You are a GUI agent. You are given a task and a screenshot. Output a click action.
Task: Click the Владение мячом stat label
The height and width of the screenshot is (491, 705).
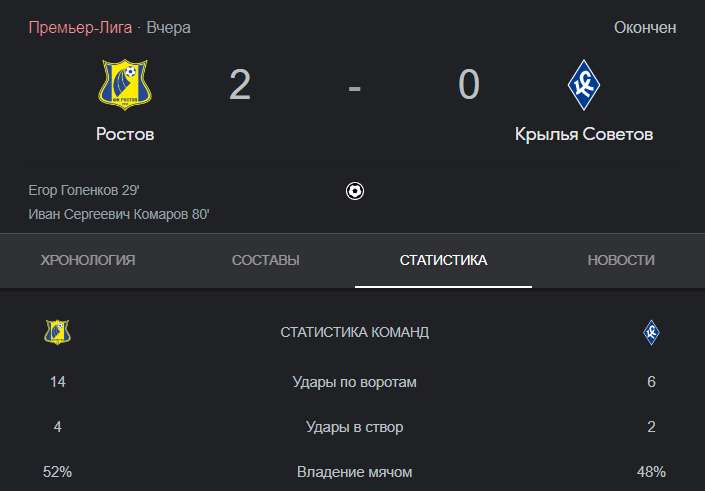pyautogui.click(x=355, y=472)
